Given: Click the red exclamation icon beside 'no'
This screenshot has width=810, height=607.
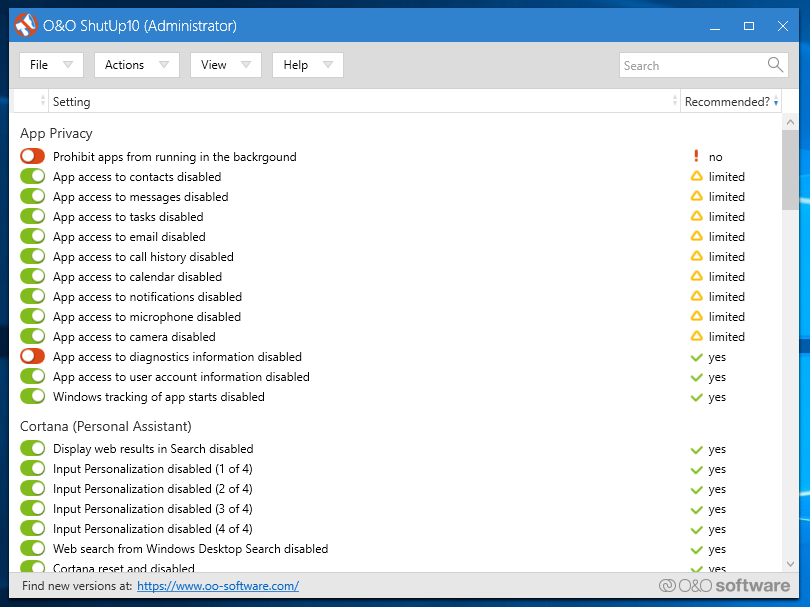Looking at the screenshot, I should [x=696, y=156].
